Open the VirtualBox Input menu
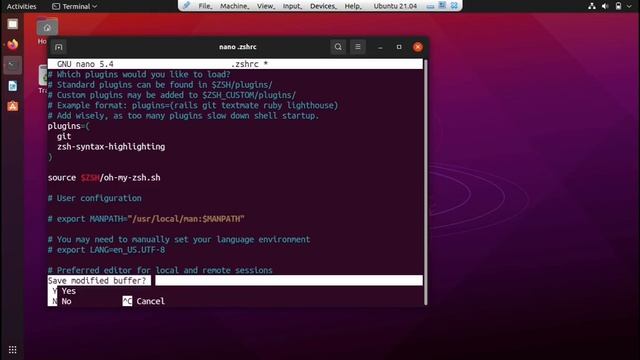Screen dimensions: 640x360 click(292, 6)
